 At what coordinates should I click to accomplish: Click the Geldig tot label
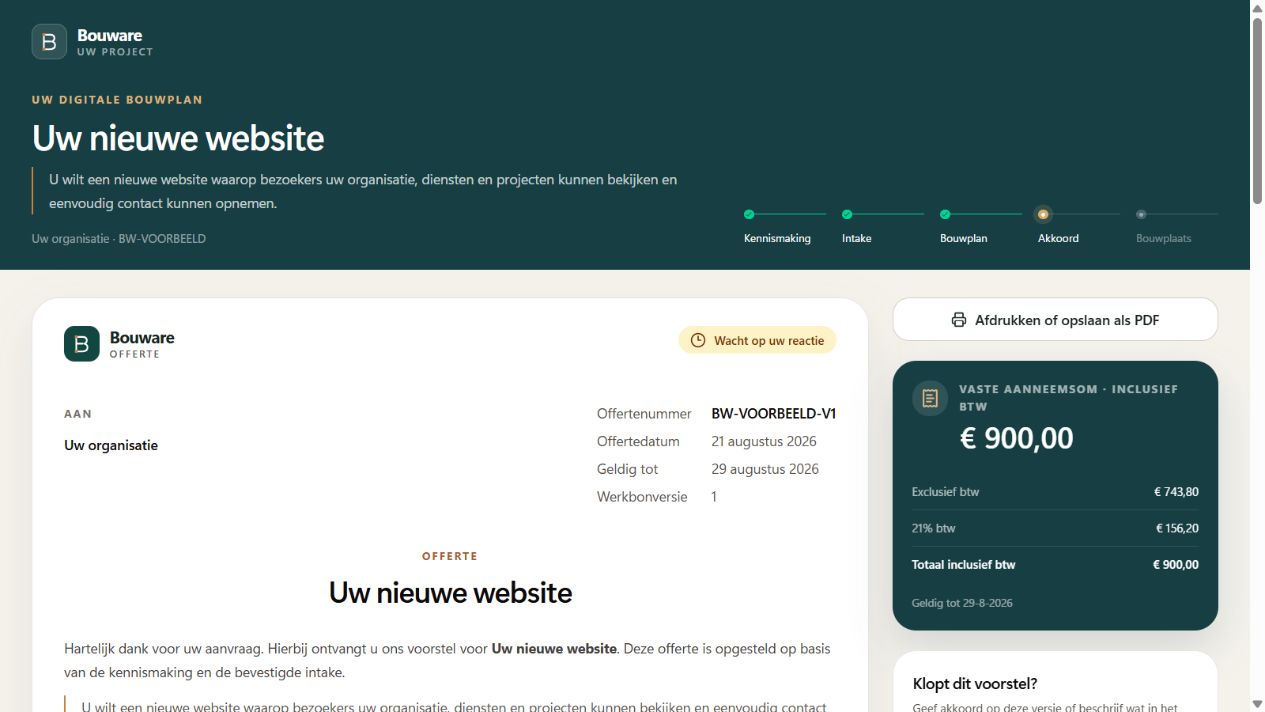pos(627,470)
